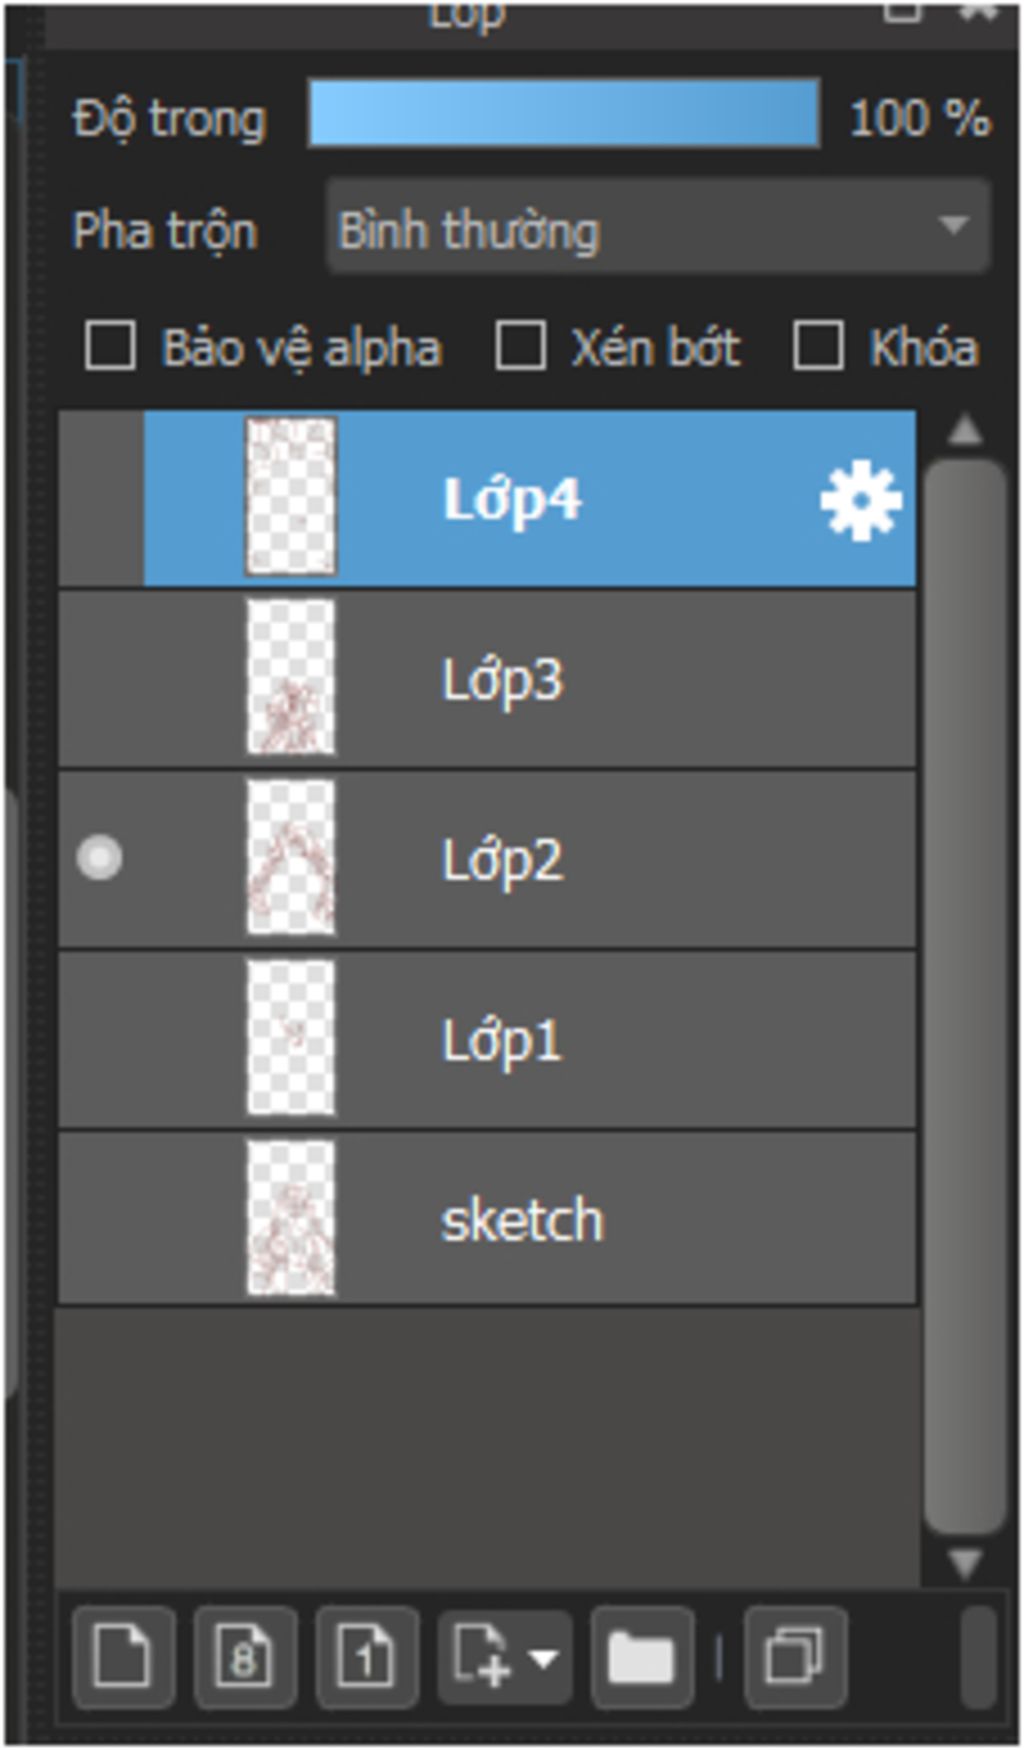Click the Lớp3 layer thumbnail
The height and width of the screenshot is (1750, 1024).
pyautogui.click(x=291, y=677)
